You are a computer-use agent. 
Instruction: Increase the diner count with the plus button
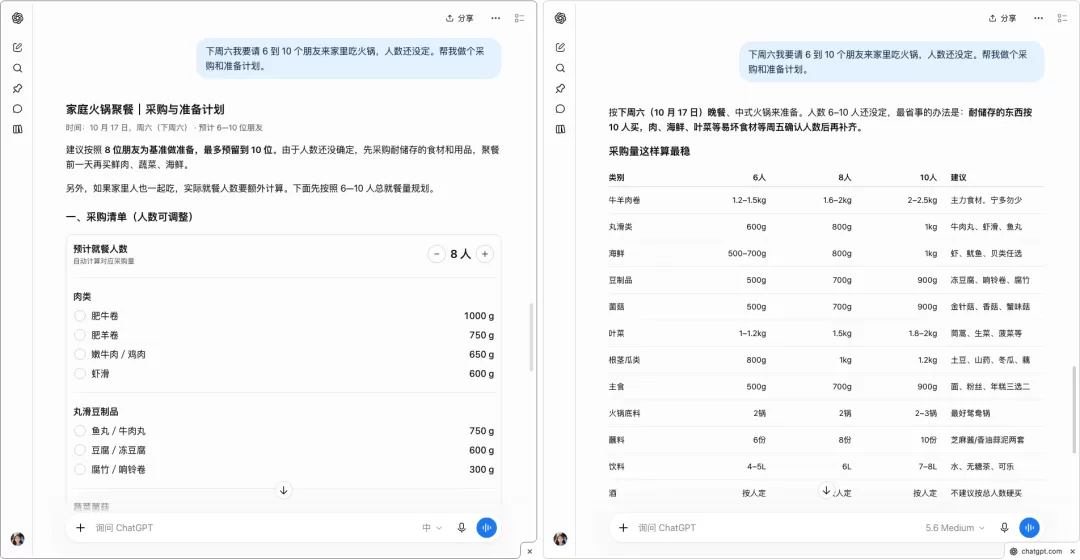tap(485, 254)
